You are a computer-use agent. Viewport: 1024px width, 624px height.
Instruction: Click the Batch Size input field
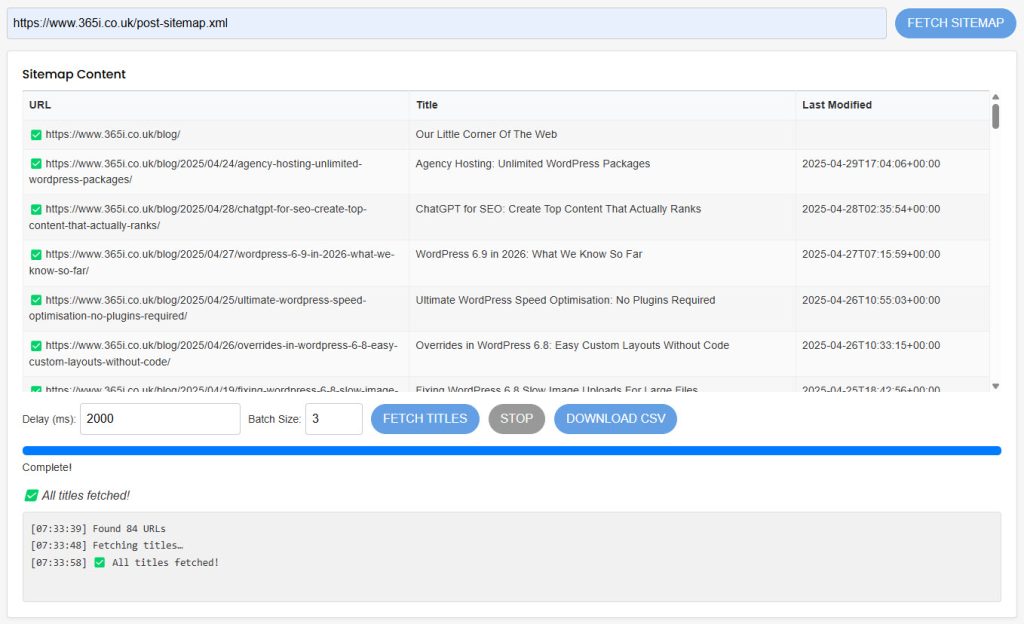pyautogui.click(x=333, y=418)
